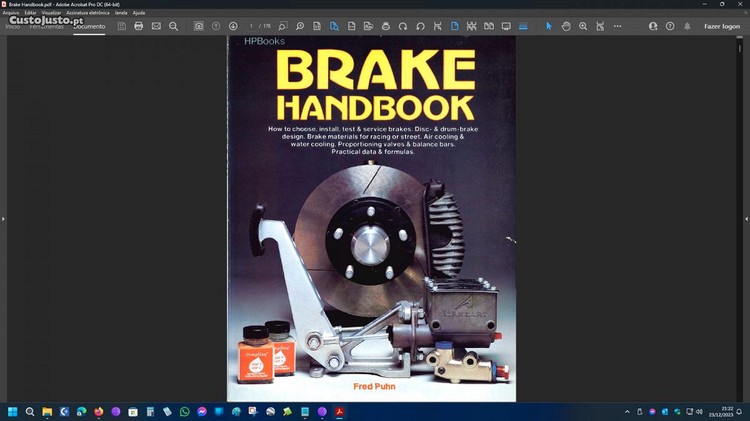
Task: Toggle the read mode monitor icon
Action: 506,26
